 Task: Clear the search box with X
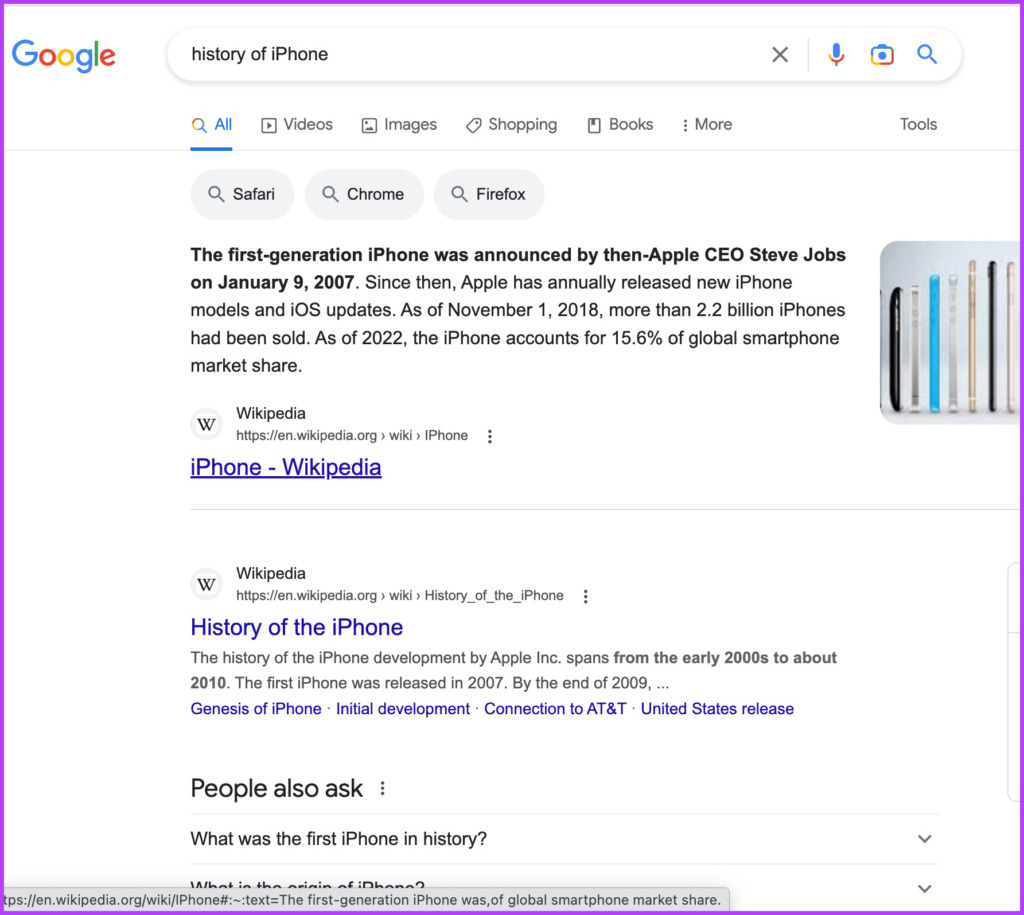780,54
